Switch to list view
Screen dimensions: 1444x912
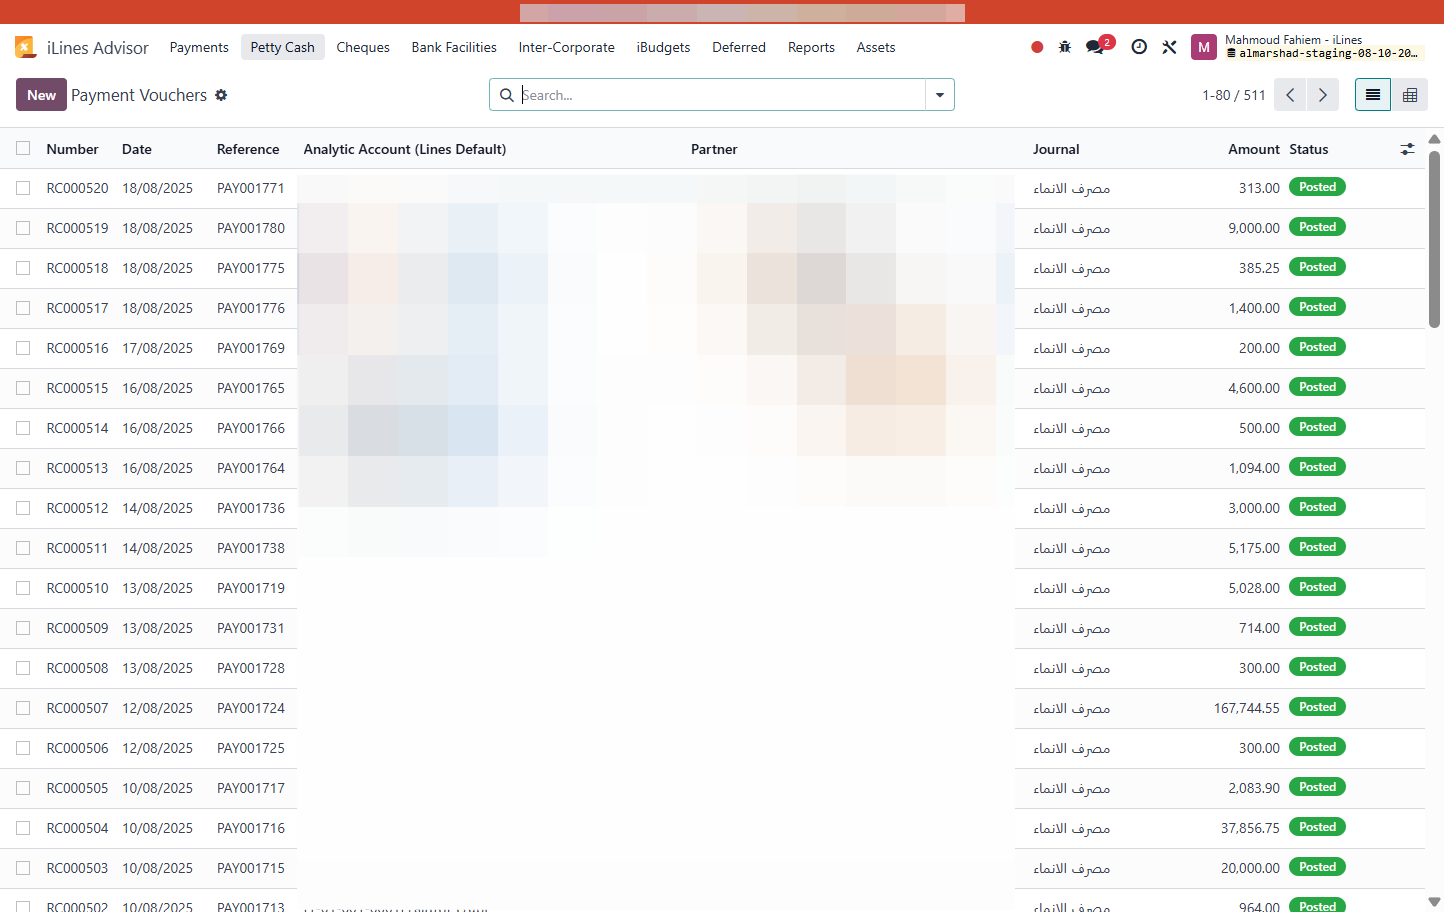click(1373, 95)
